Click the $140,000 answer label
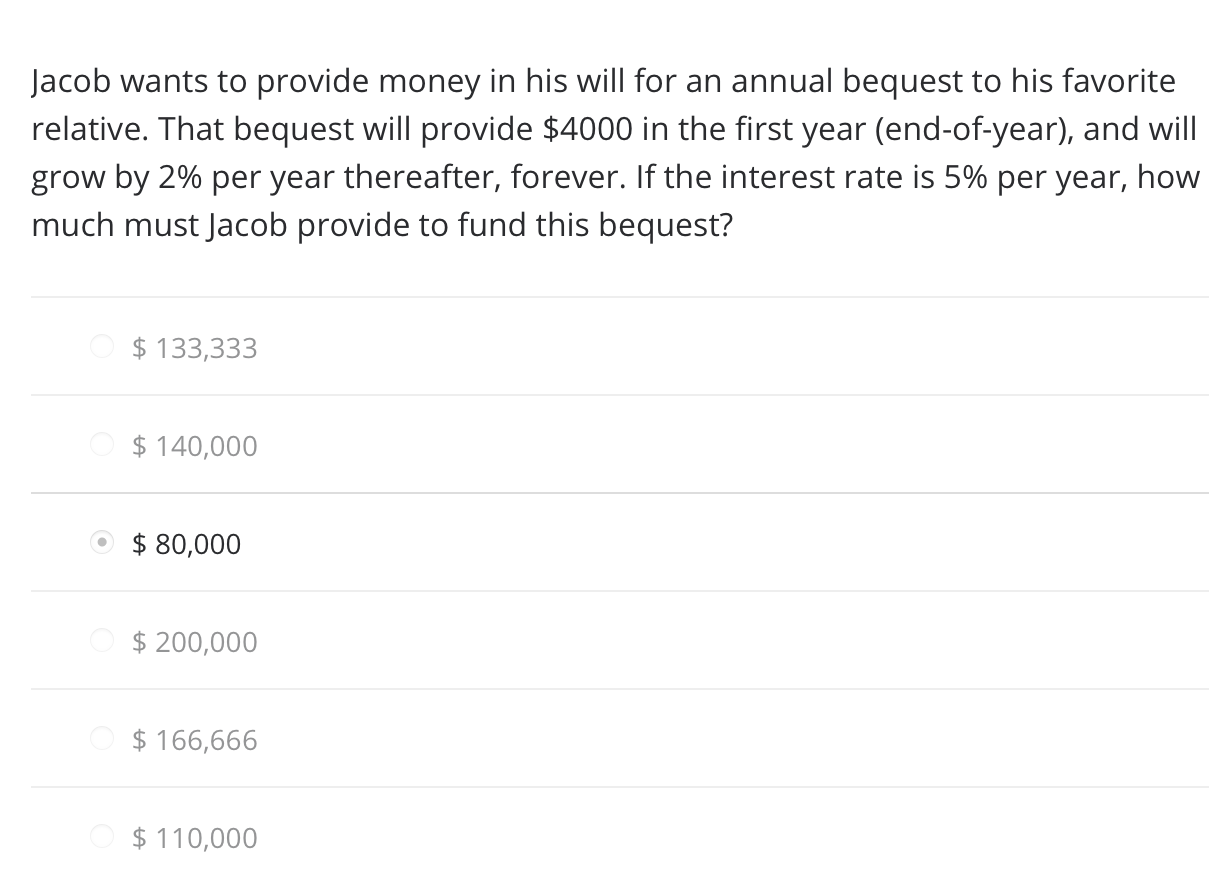The height and width of the screenshot is (874, 1222). [194, 445]
